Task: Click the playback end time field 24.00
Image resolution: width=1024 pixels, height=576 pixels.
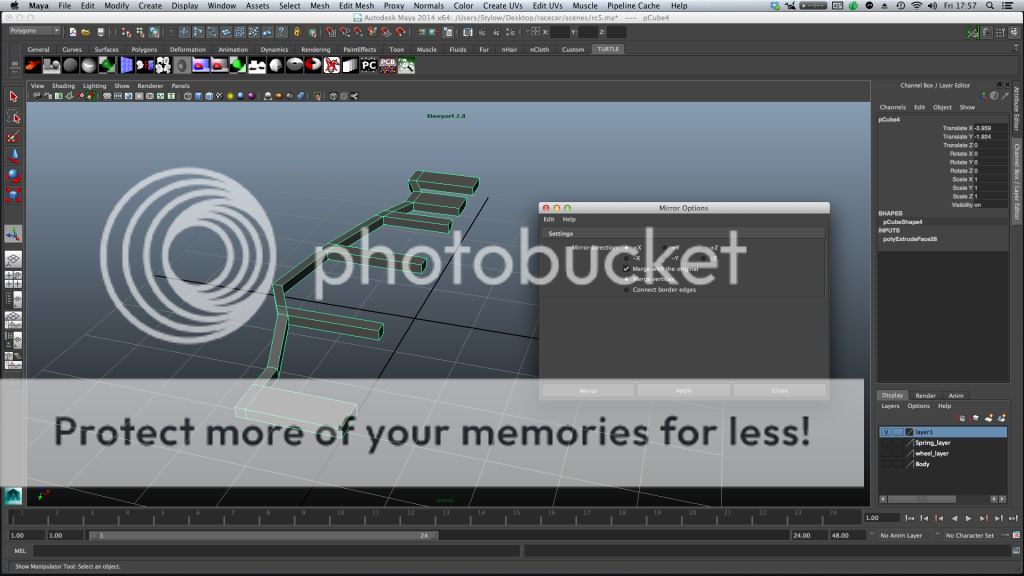Action: point(801,535)
